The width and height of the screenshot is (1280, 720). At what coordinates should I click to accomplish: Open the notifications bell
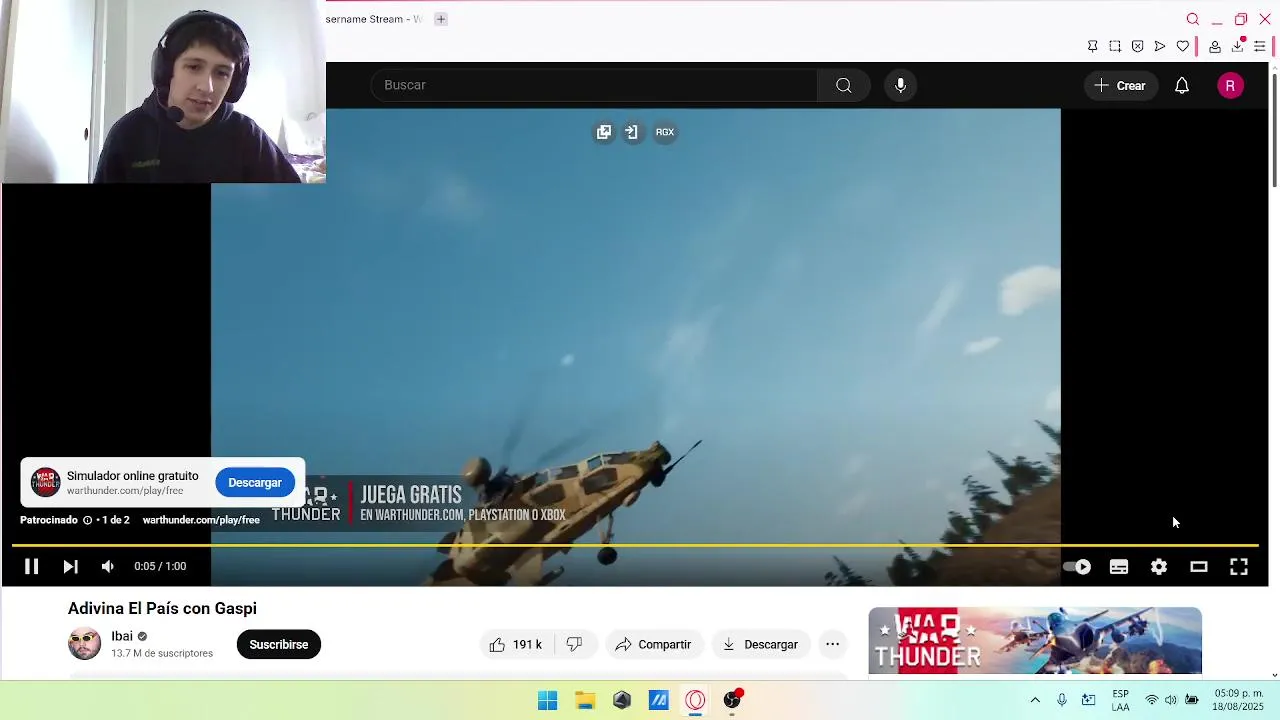point(1182,85)
